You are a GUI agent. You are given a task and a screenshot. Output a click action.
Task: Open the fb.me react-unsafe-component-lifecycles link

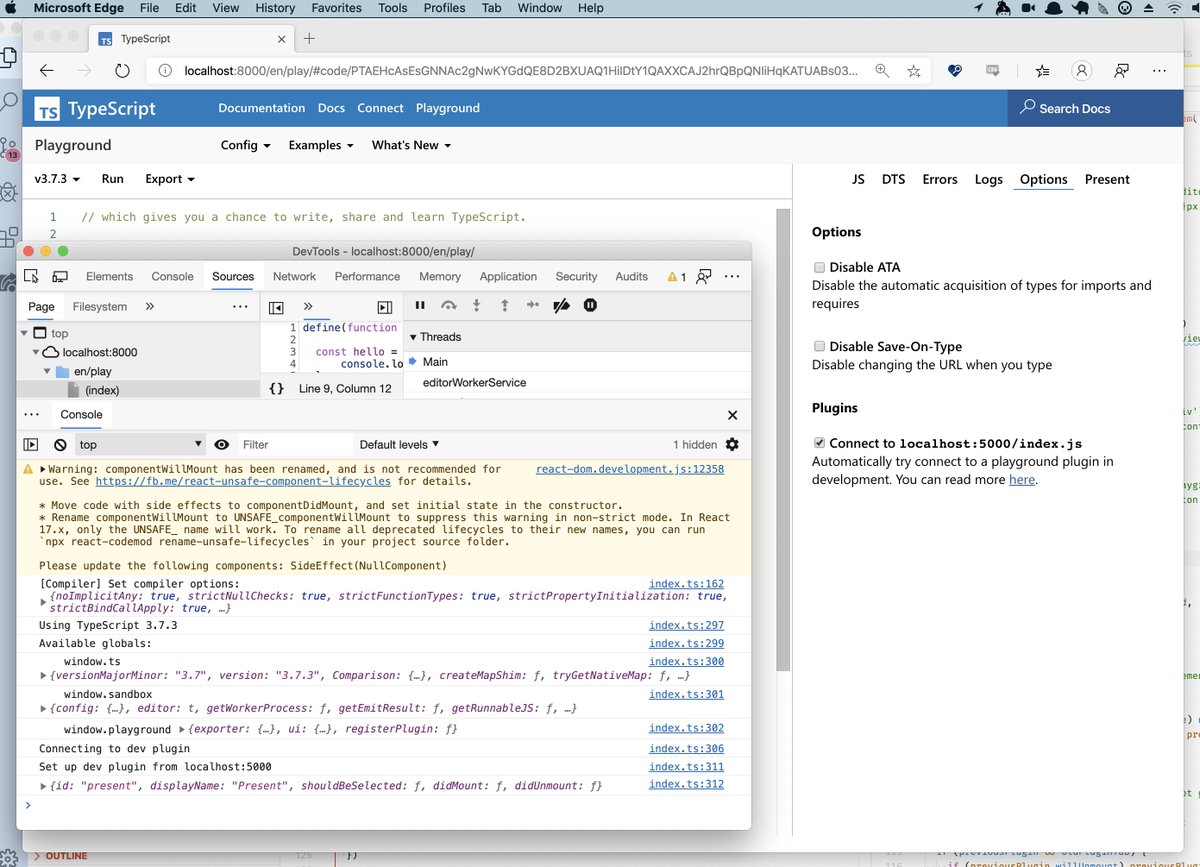point(243,481)
